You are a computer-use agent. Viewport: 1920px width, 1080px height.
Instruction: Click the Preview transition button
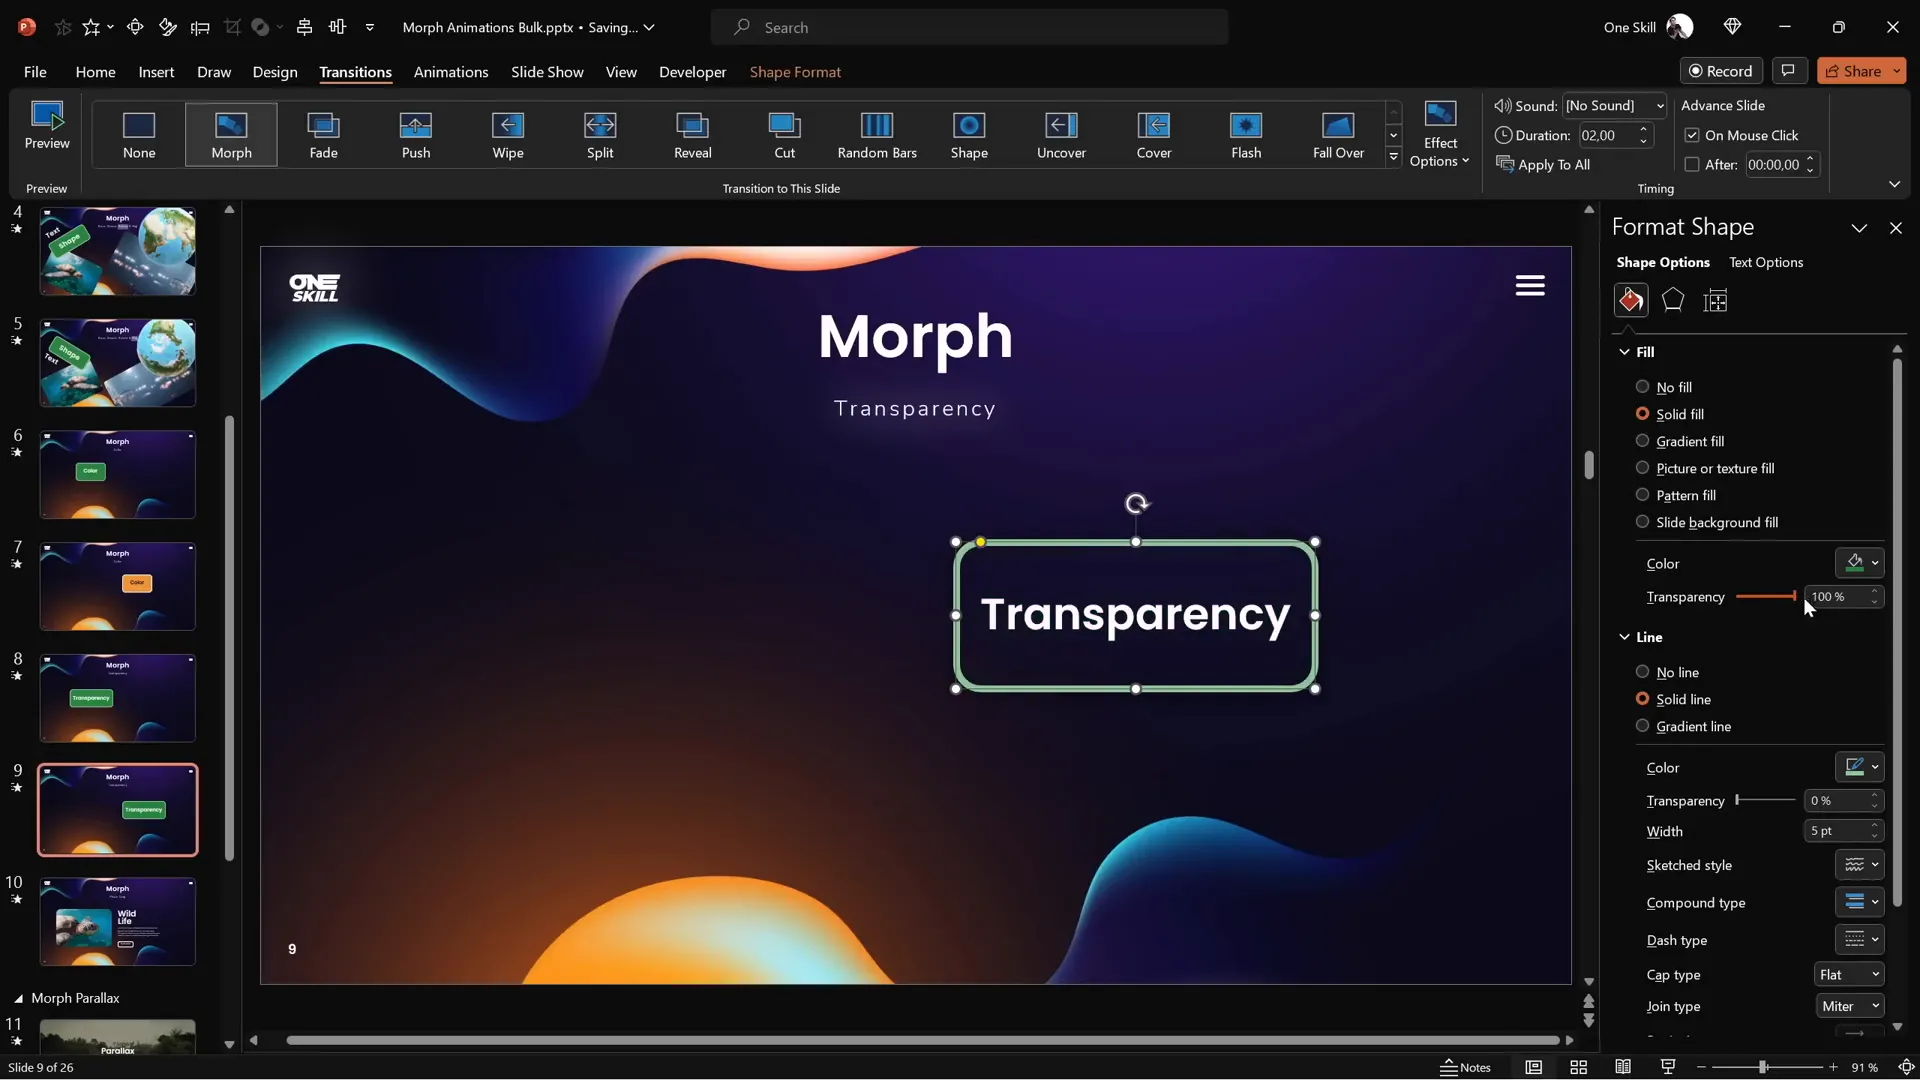(x=47, y=127)
